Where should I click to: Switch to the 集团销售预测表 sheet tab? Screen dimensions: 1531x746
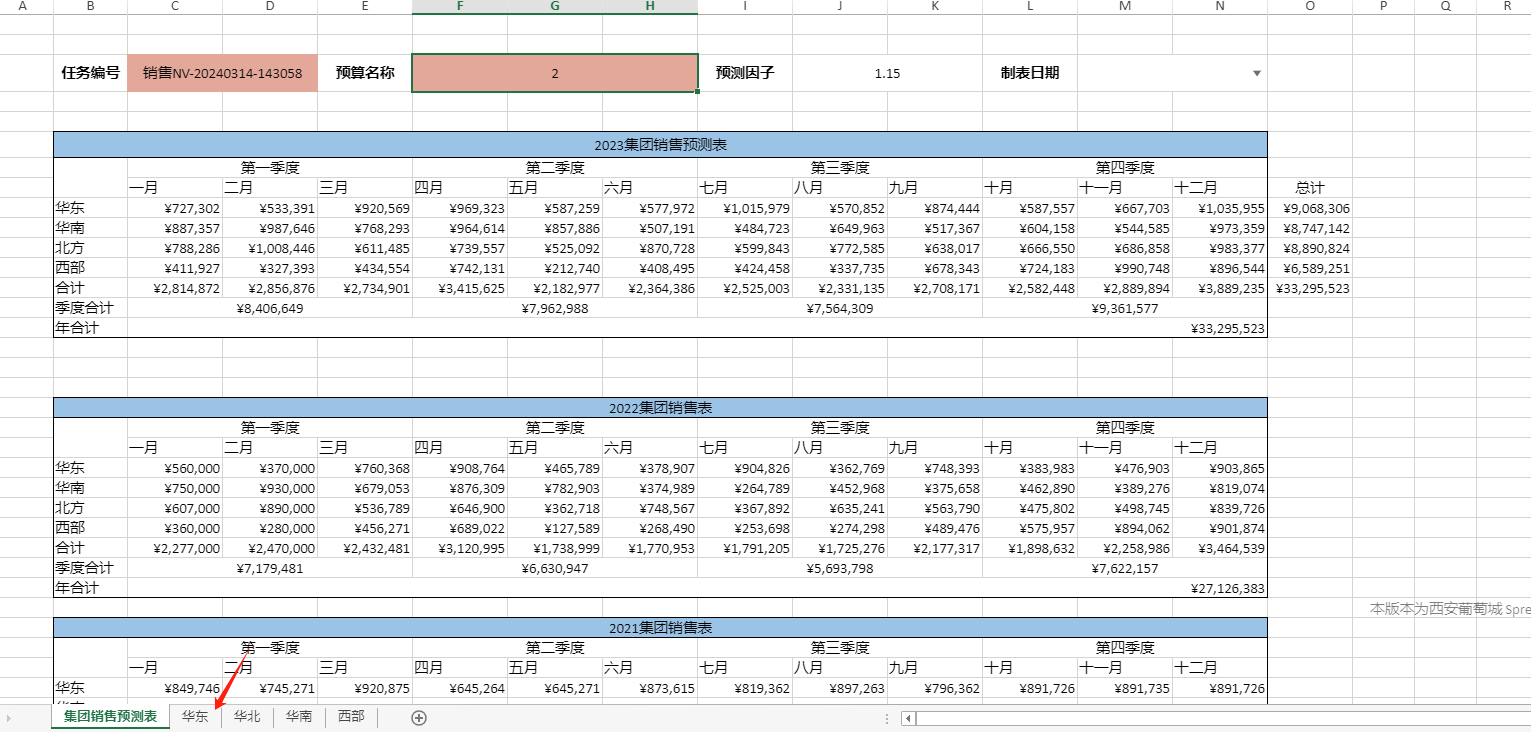click(111, 716)
